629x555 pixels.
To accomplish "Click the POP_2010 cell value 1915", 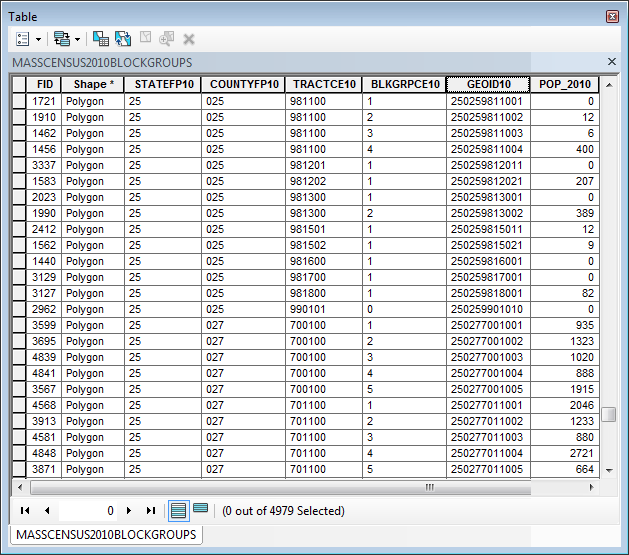I will 565,389.
